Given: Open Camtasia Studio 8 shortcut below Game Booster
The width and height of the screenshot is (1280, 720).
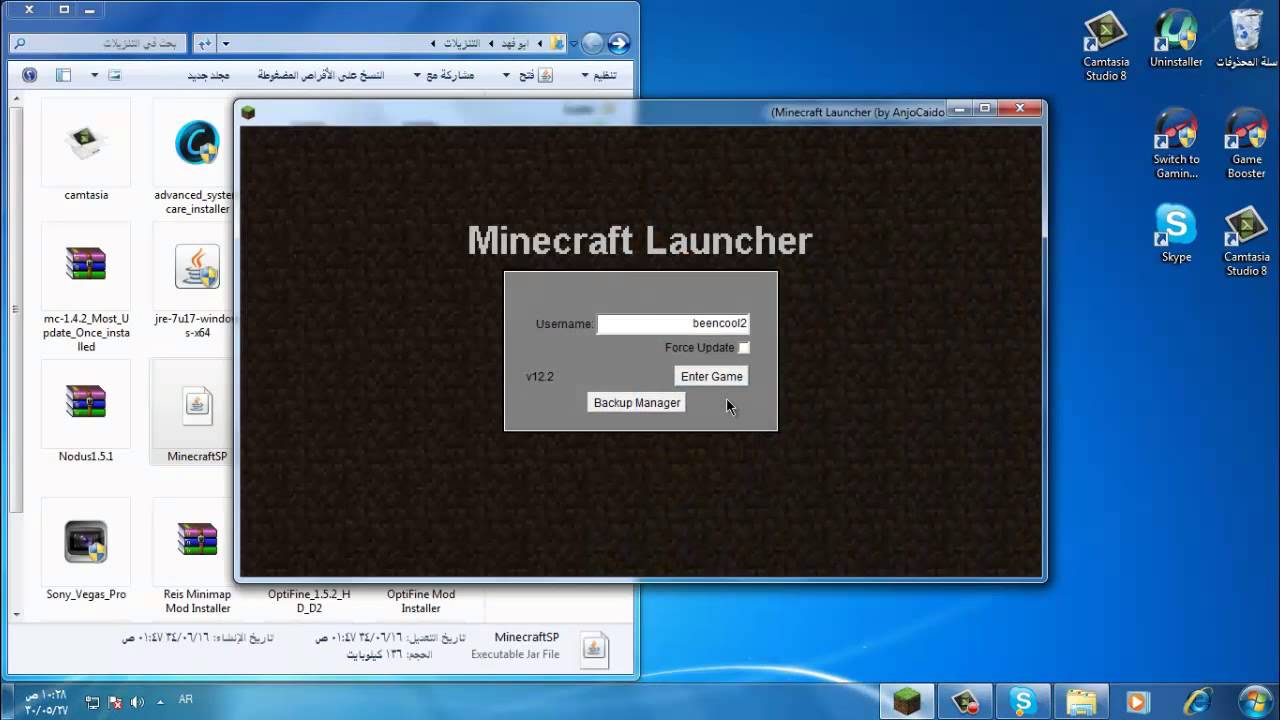Looking at the screenshot, I should [x=1246, y=242].
